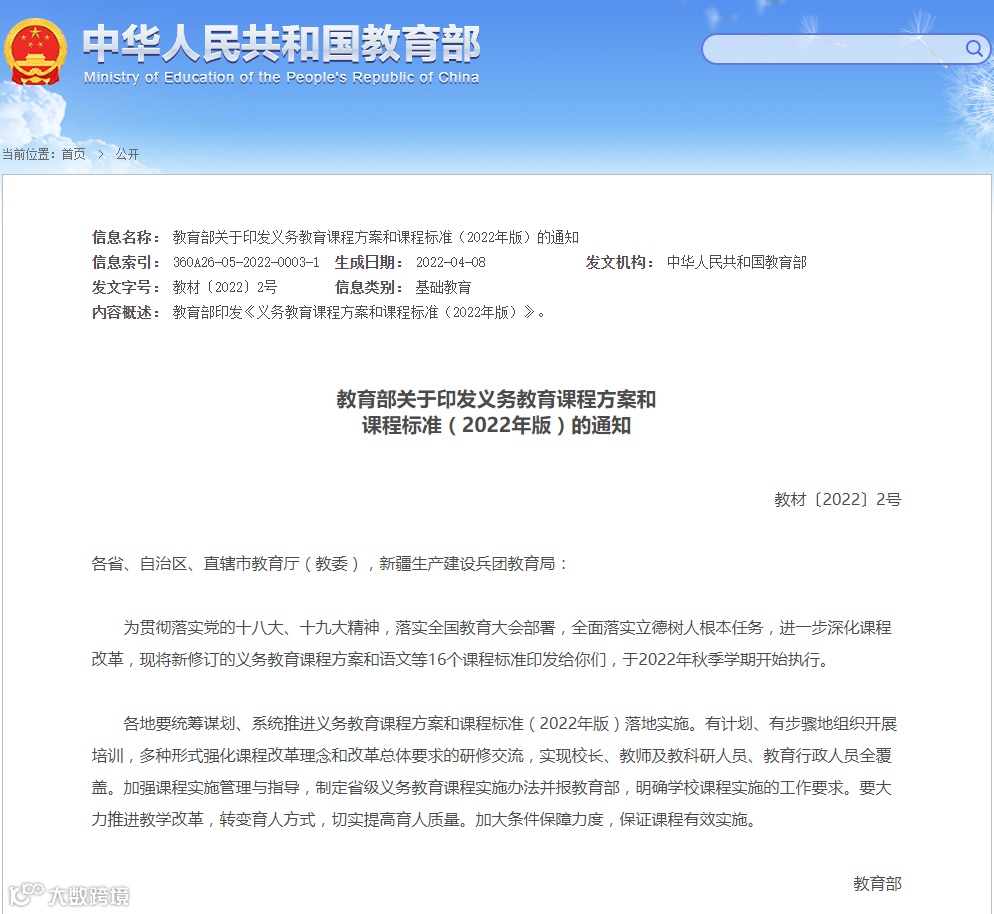This screenshot has width=994, height=914.
Task: Click the 教育部 signature at bottom
Action: pyautogui.click(x=877, y=884)
